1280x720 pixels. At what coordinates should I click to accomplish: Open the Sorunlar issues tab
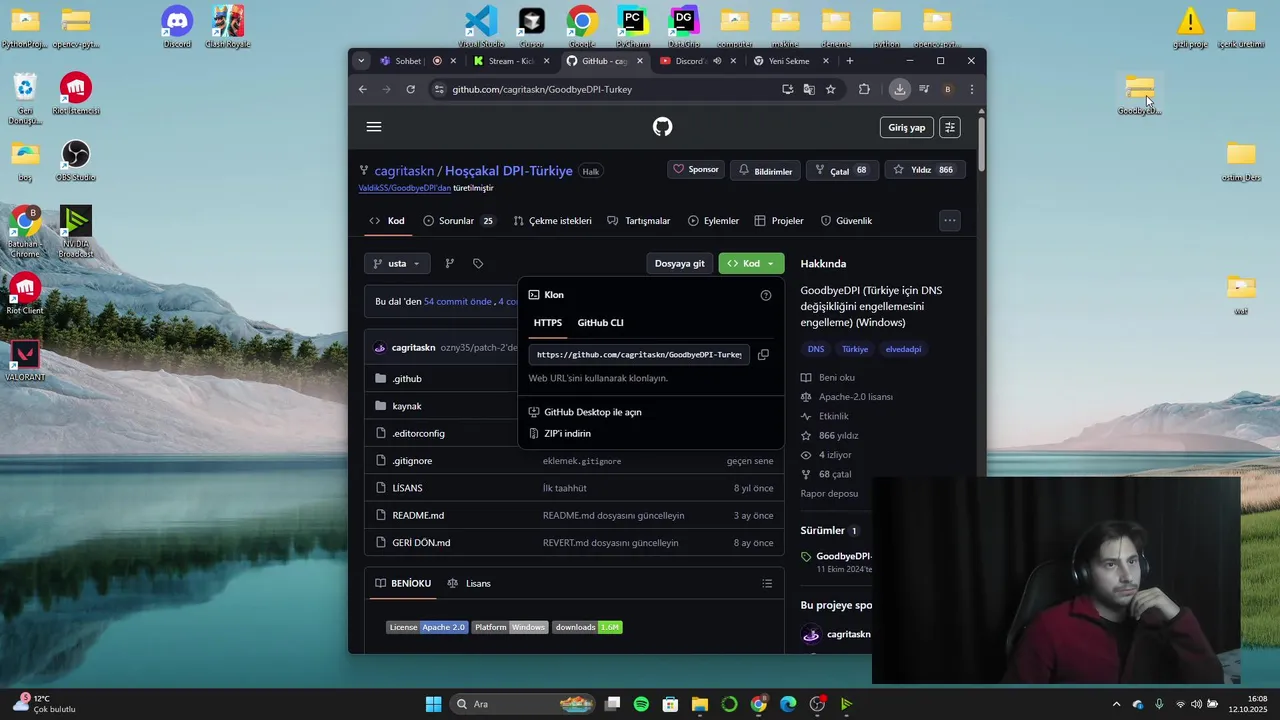[x=459, y=221]
